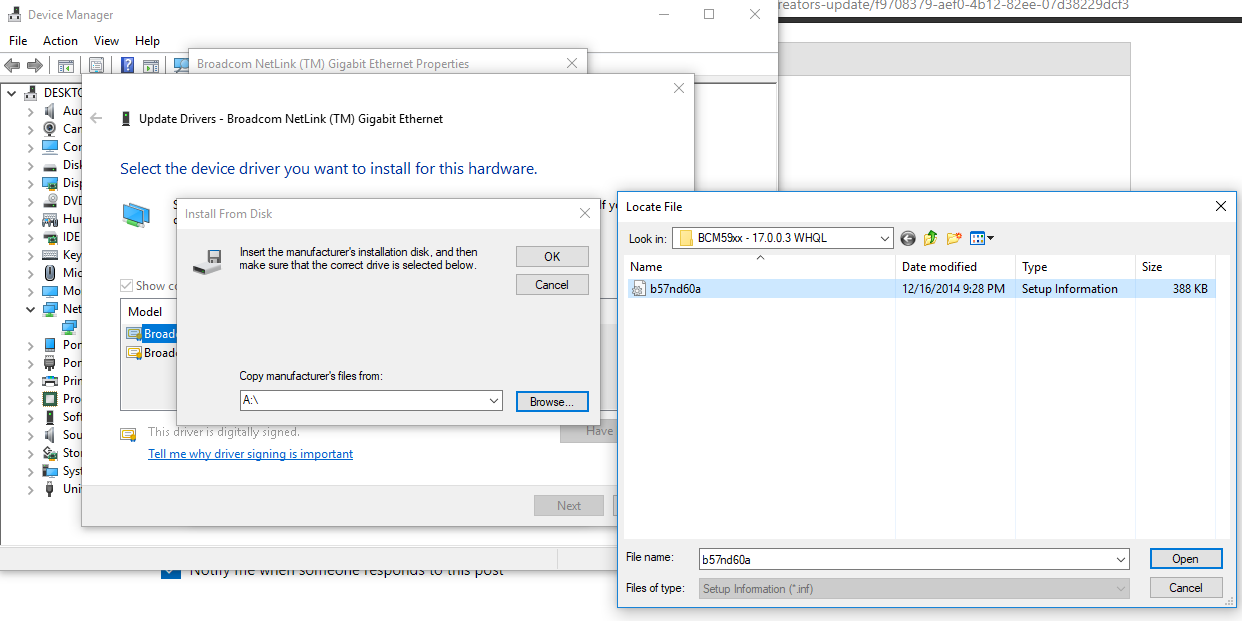Viewport: 1242px width, 621px height.
Task: Click the Browse... button
Action: pos(552,402)
